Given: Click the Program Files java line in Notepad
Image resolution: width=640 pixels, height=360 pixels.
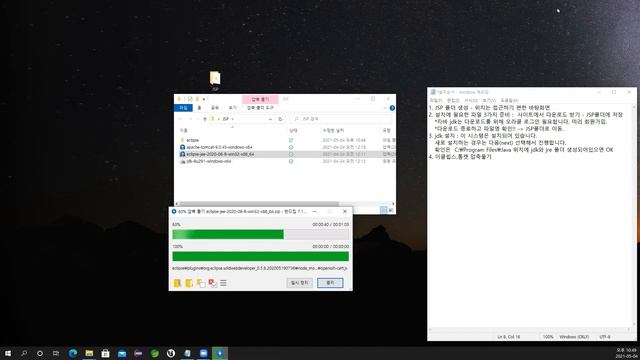Looking at the screenshot, I should click(524, 150).
